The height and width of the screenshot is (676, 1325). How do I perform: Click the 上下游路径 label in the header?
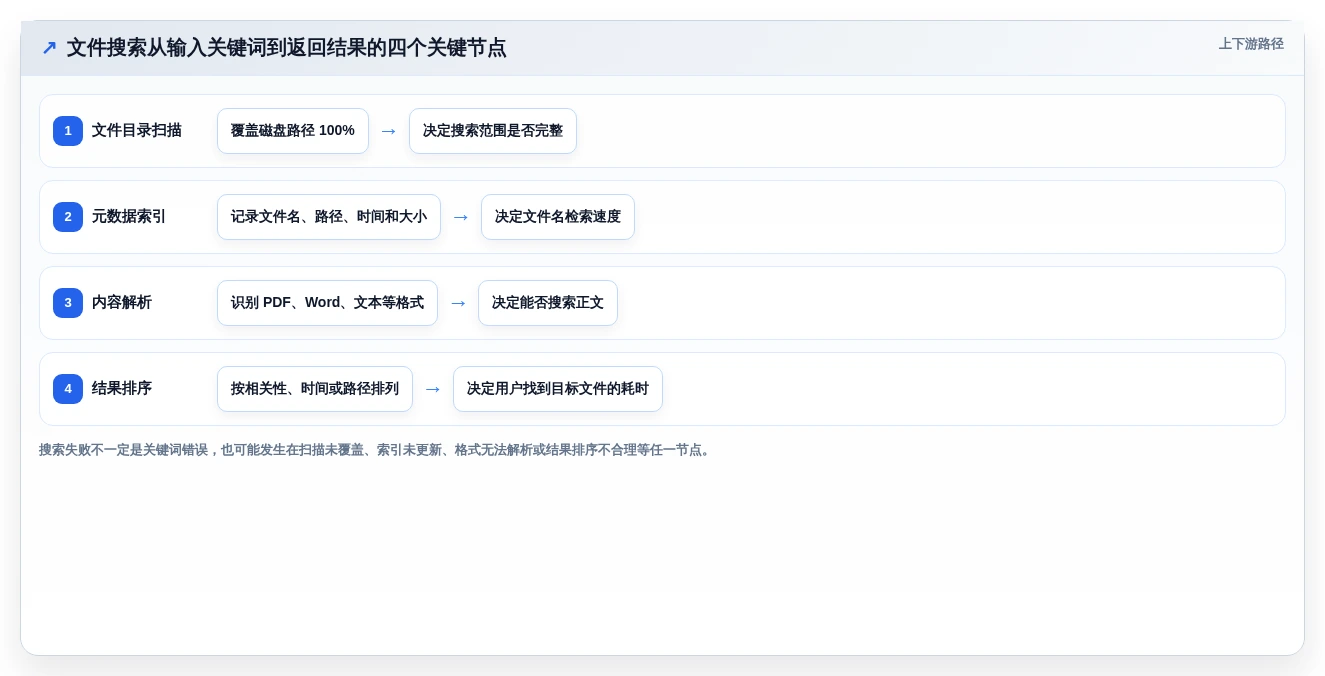[x=1251, y=44]
